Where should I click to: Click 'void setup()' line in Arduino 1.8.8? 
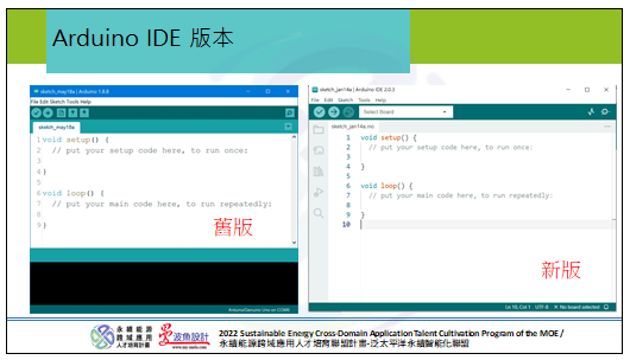76,140
